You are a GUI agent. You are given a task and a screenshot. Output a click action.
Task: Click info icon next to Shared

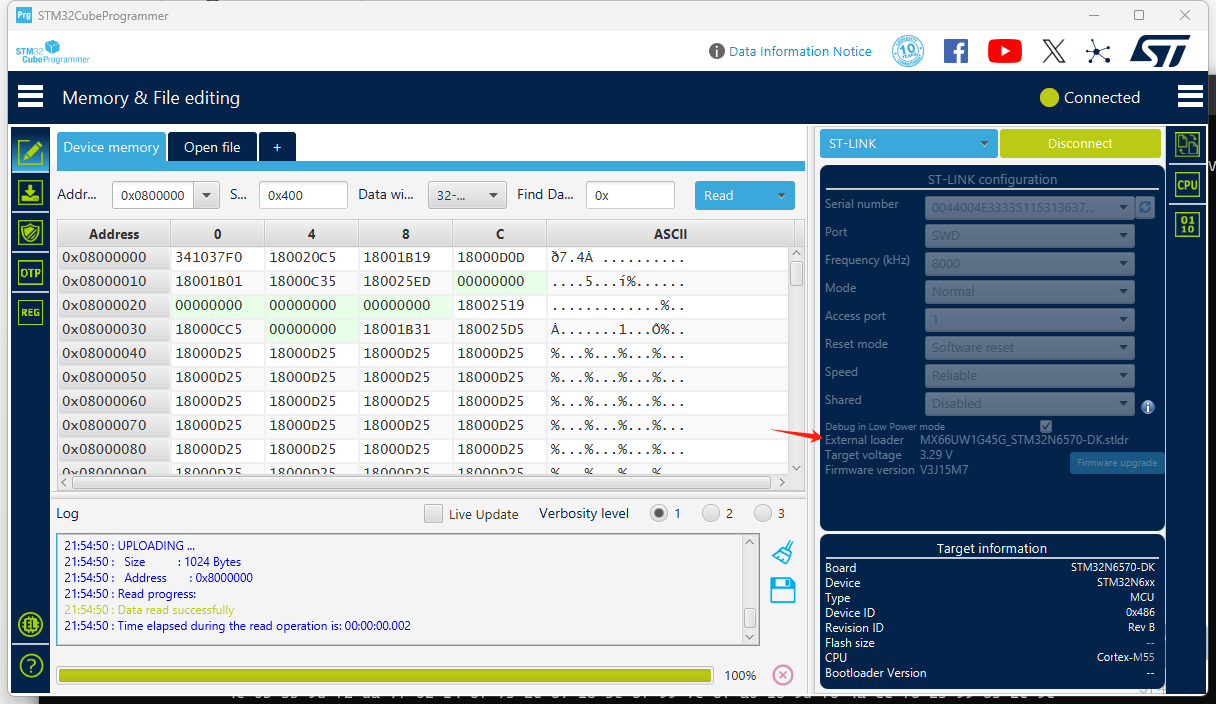click(x=1148, y=407)
